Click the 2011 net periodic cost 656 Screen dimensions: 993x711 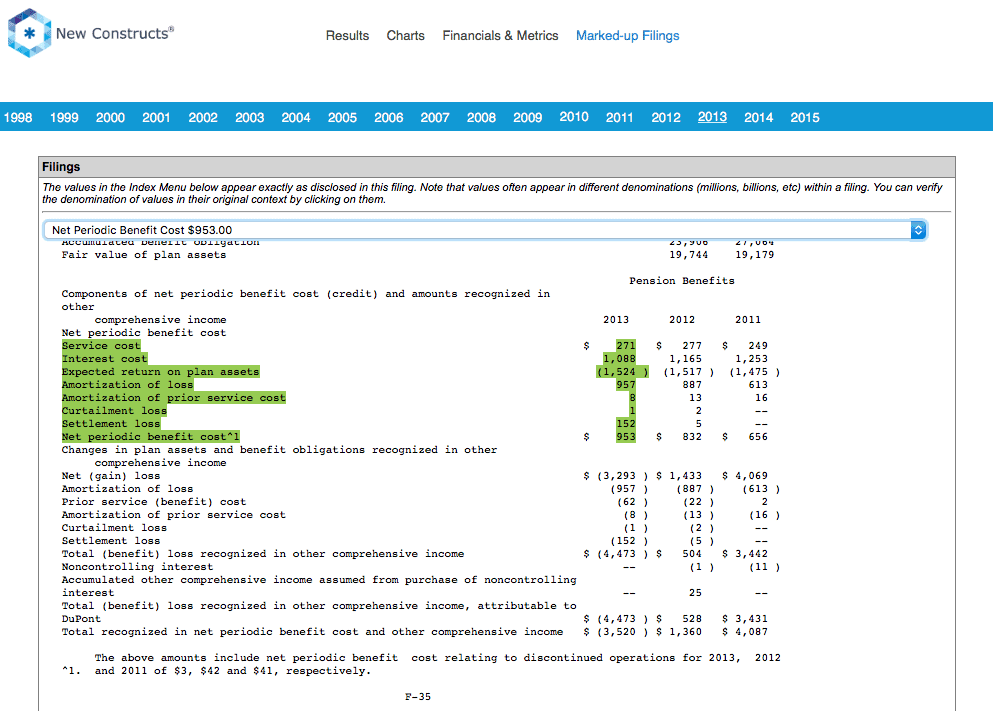pyautogui.click(x=757, y=437)
